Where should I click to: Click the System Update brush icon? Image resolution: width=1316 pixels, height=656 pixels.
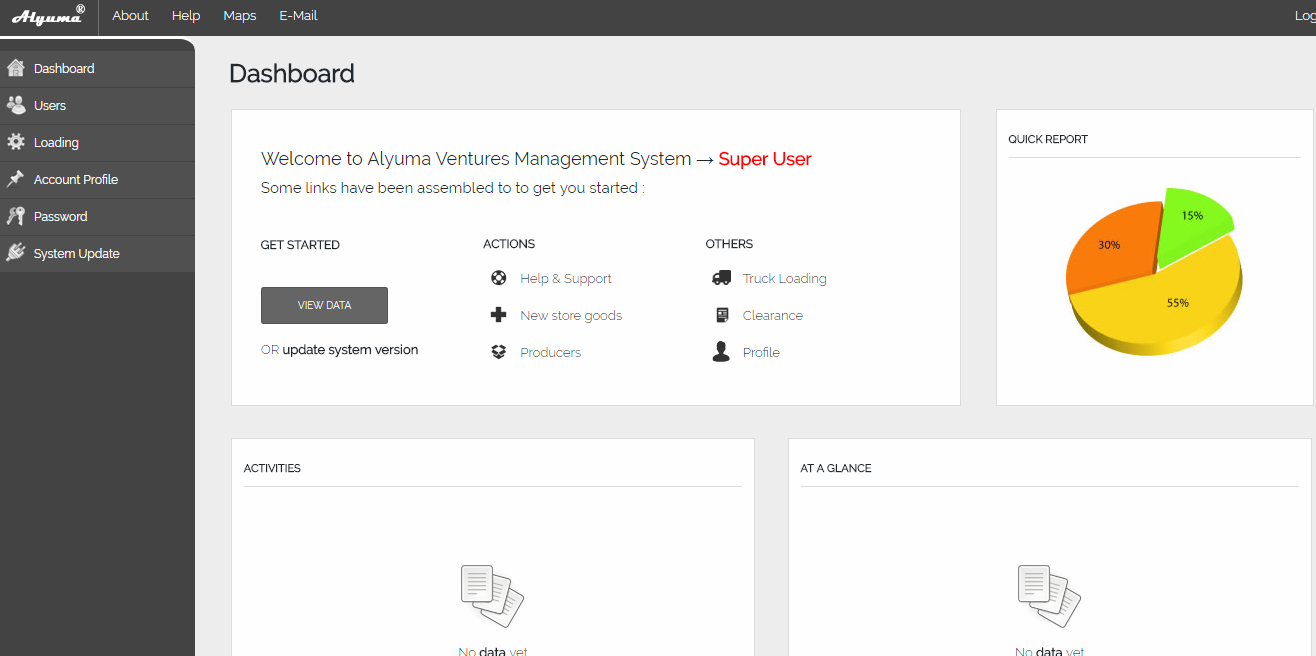click(15, 253)
